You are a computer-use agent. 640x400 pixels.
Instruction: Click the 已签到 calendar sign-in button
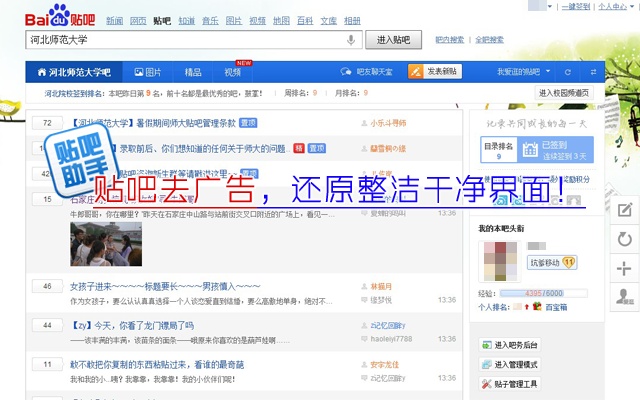point(556,150)
